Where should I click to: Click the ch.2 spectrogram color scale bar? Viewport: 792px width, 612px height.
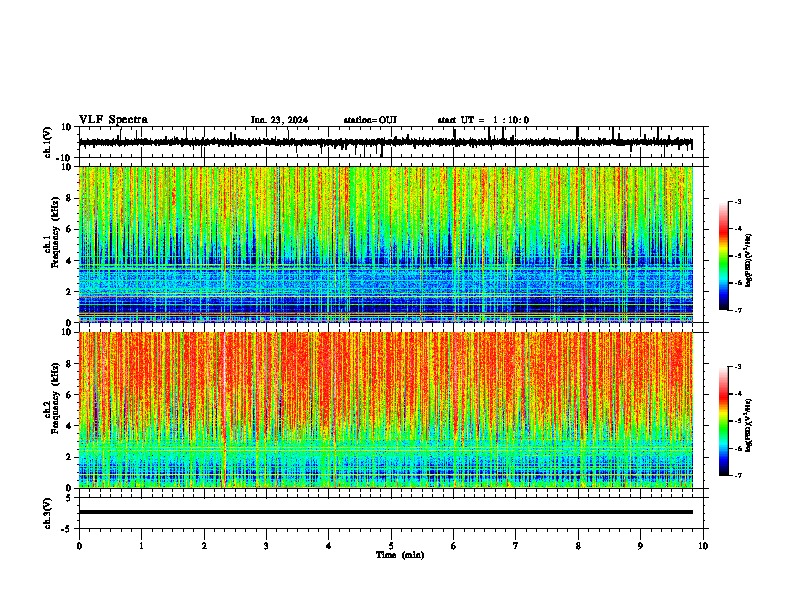724,421
